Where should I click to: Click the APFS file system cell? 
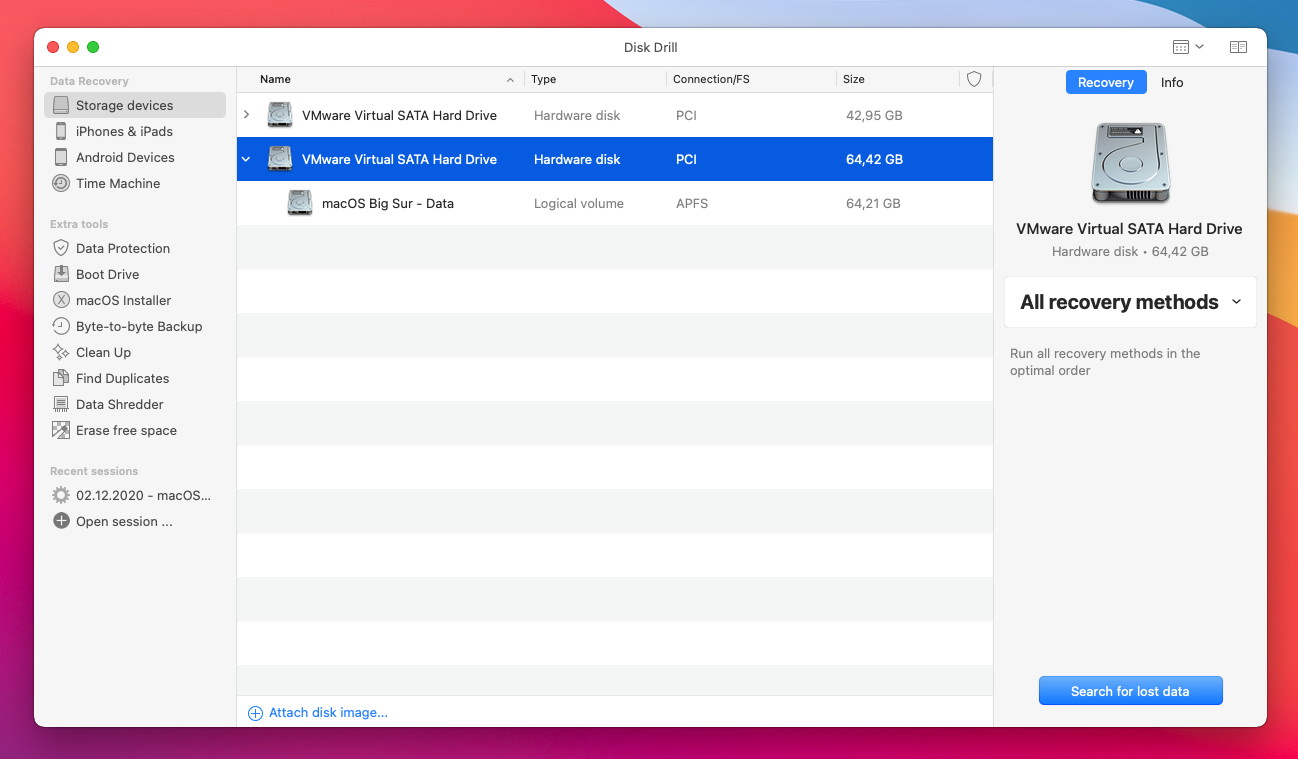692,203
